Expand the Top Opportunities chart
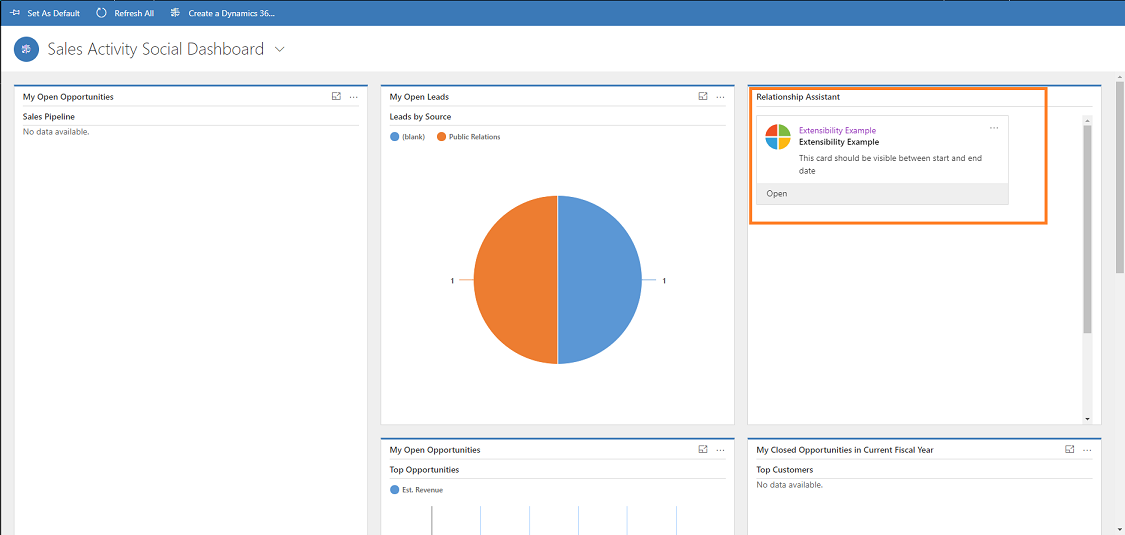Image resolution: width=1125 pixels, height=535 pixels. [x=702, y=449]
